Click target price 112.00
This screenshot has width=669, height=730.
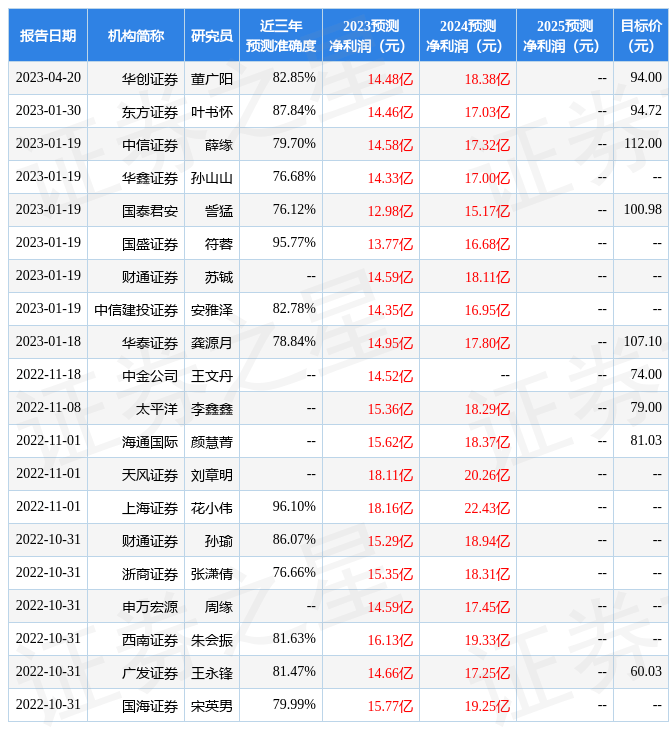click(643, 143)
